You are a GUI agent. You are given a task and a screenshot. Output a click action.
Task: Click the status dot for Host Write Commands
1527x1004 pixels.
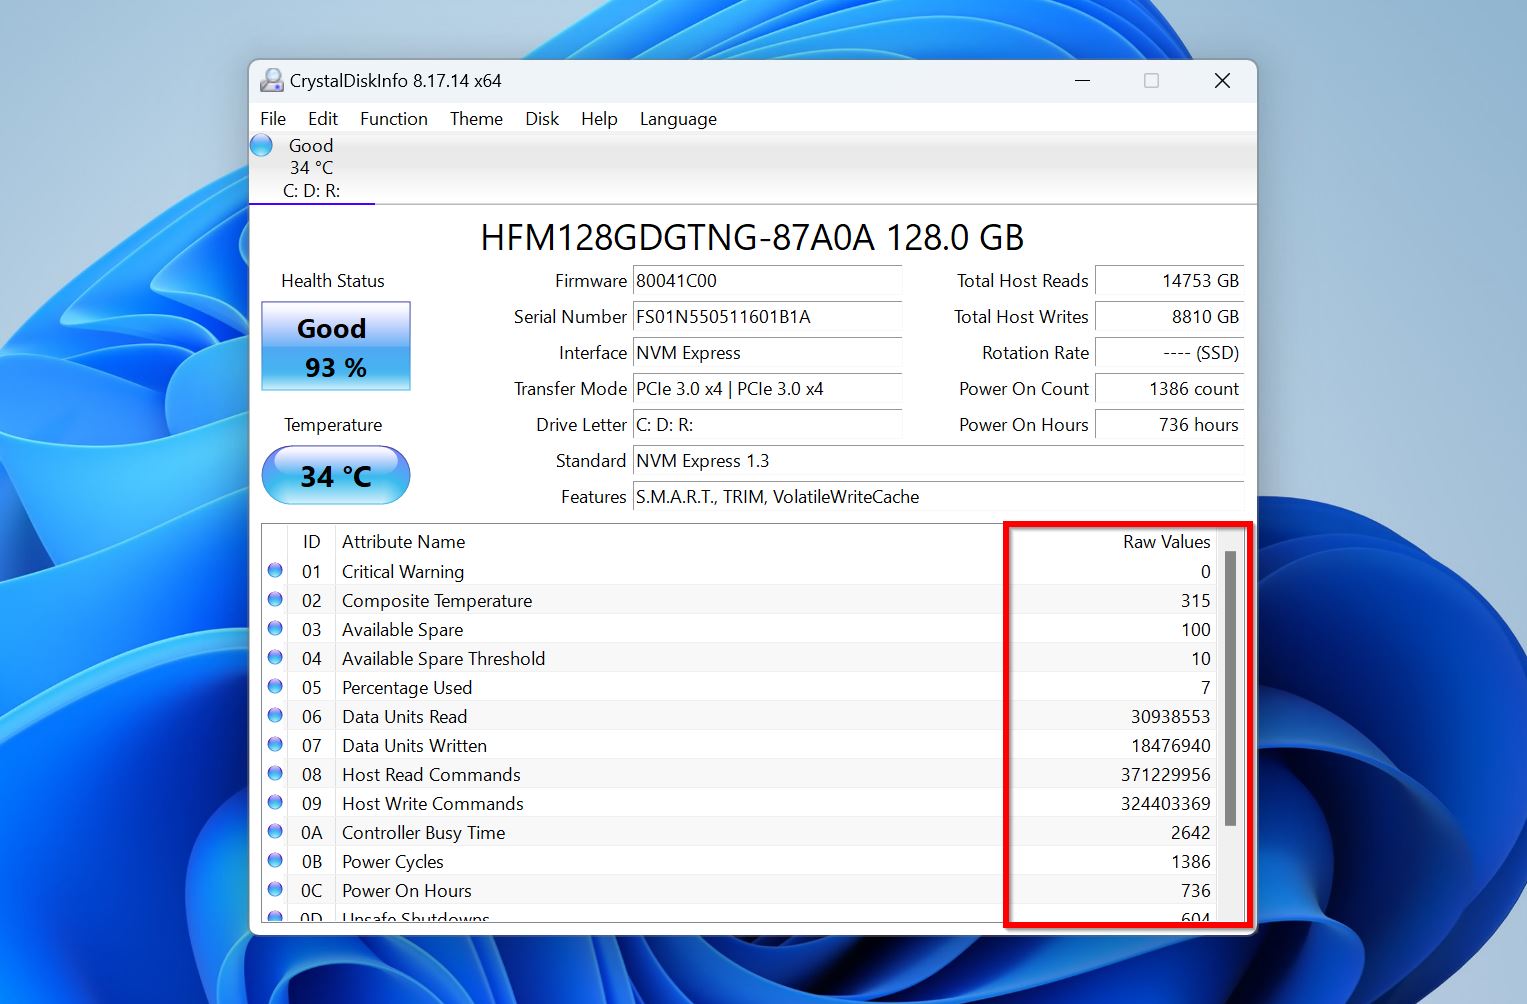(275, 803)
